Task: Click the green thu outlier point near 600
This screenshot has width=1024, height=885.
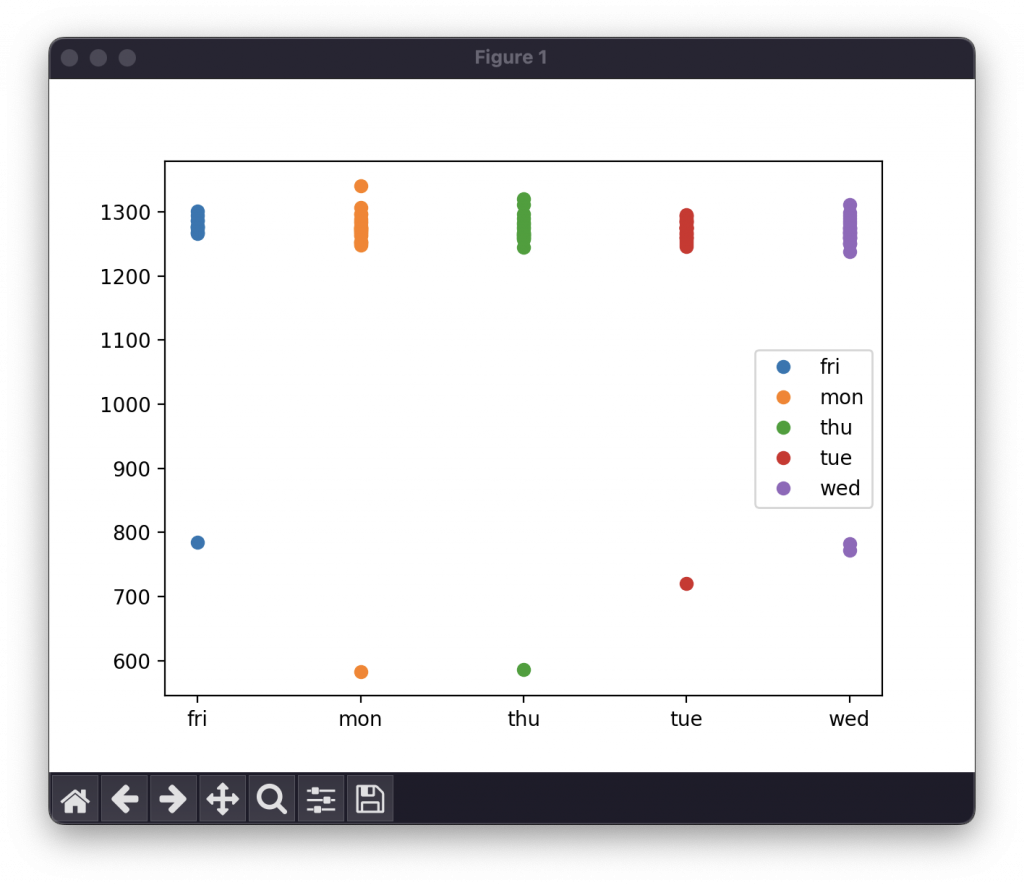Action: pyautogui.click(x=524, y=670)
